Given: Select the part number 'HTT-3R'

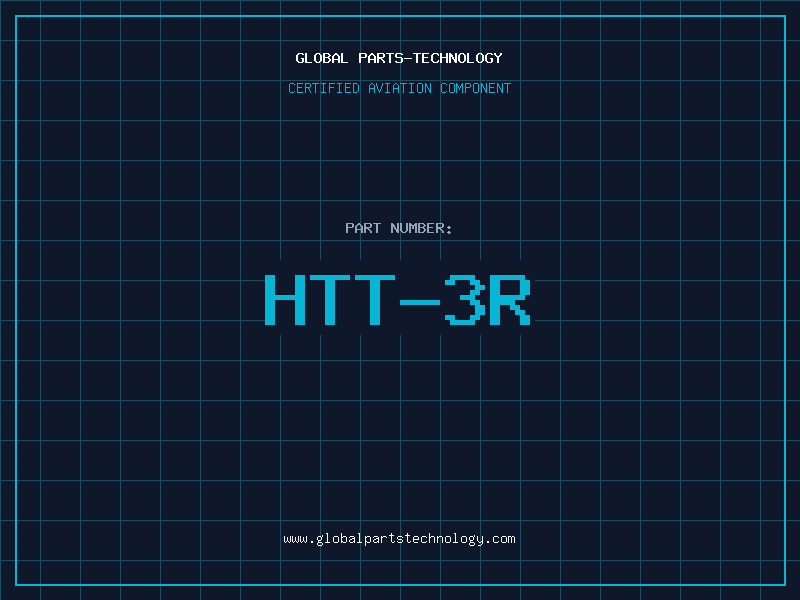Looking at the screenshot, I should coord(398,300).
